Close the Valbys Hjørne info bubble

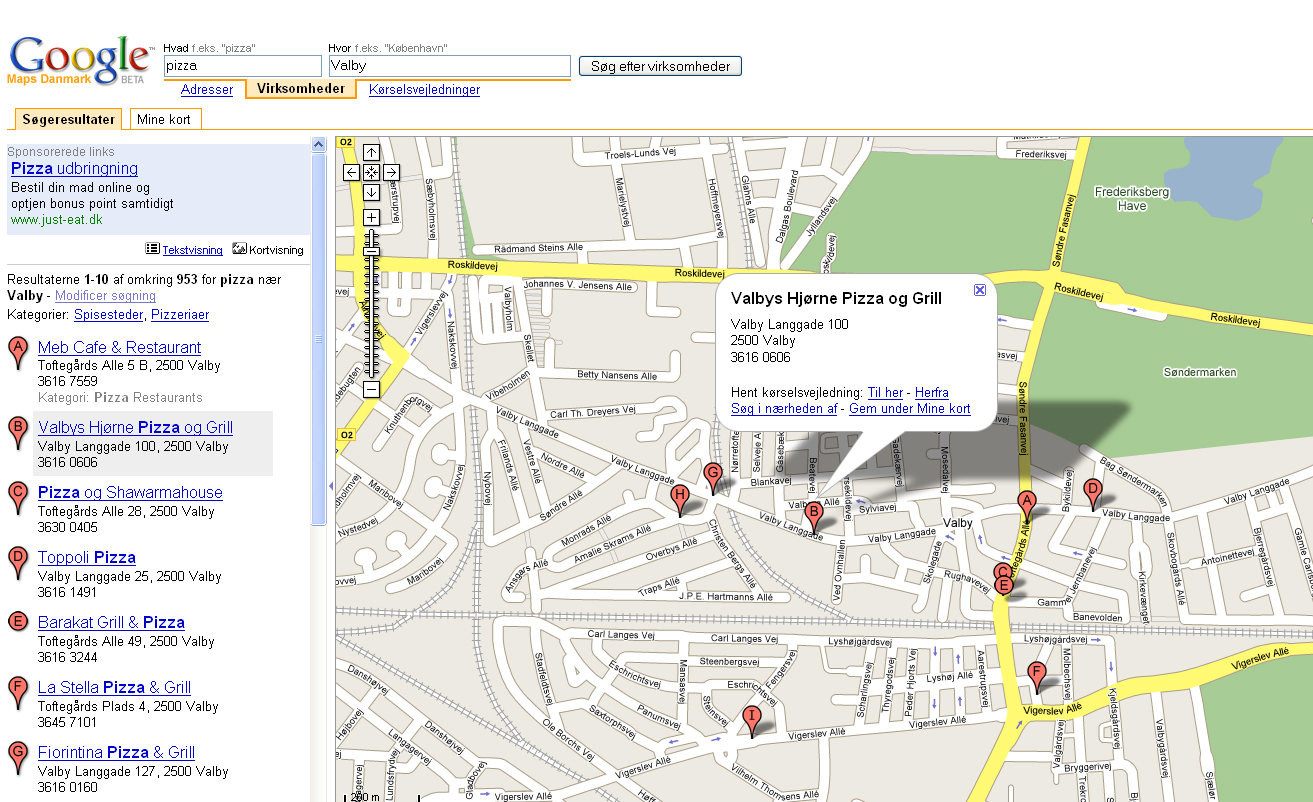pyautogui.click(x=980, y=290)
